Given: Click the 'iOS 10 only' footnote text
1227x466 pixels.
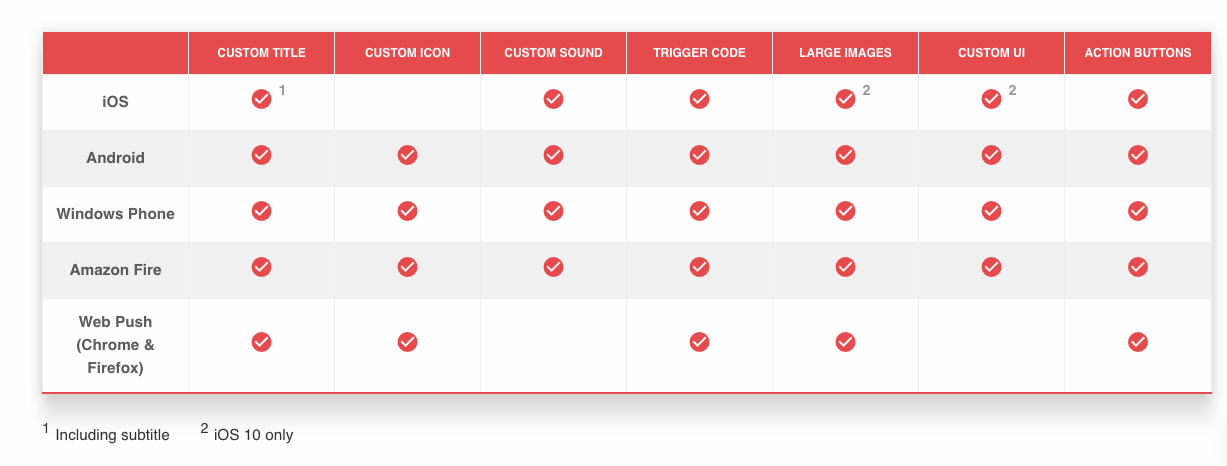Looking at the screenshot, I should tap(253, 435).
